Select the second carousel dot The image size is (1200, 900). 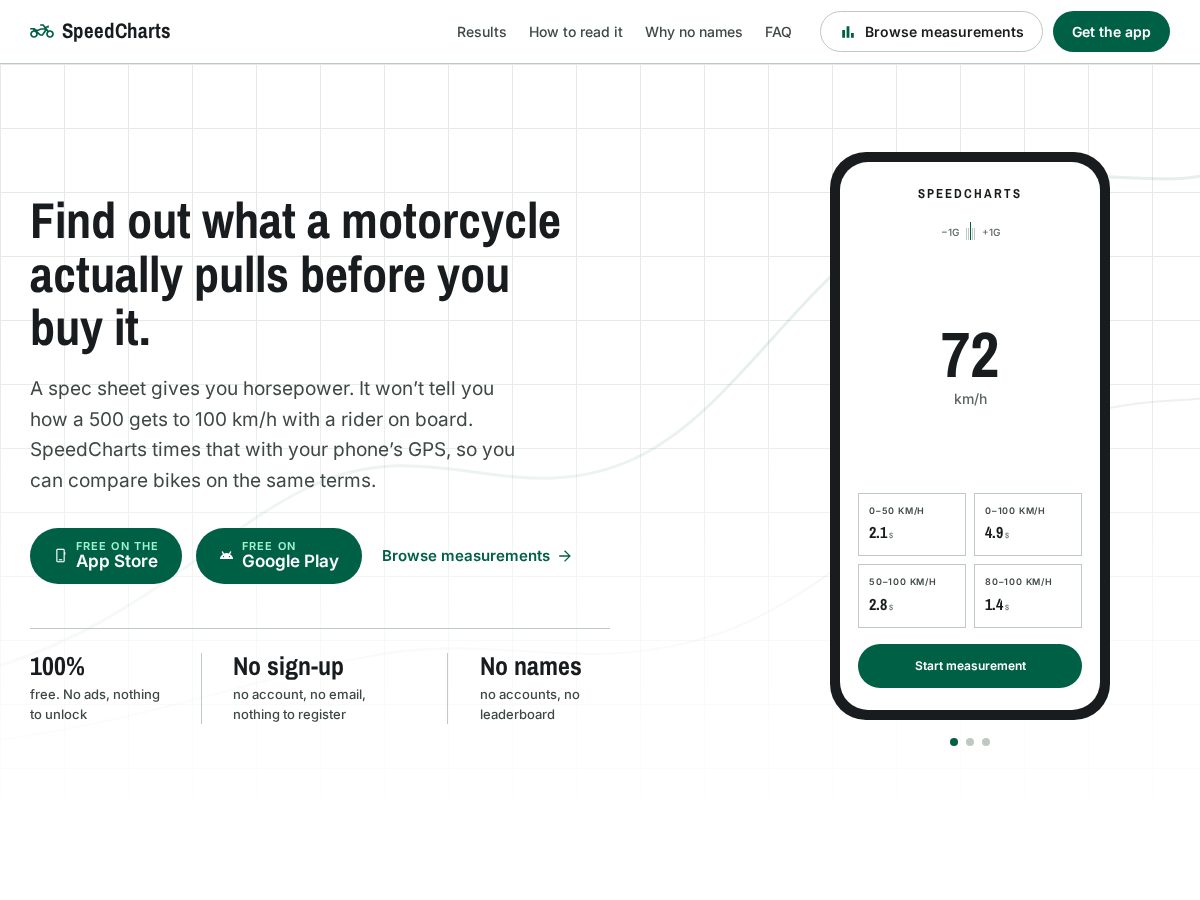pos(970,742)
